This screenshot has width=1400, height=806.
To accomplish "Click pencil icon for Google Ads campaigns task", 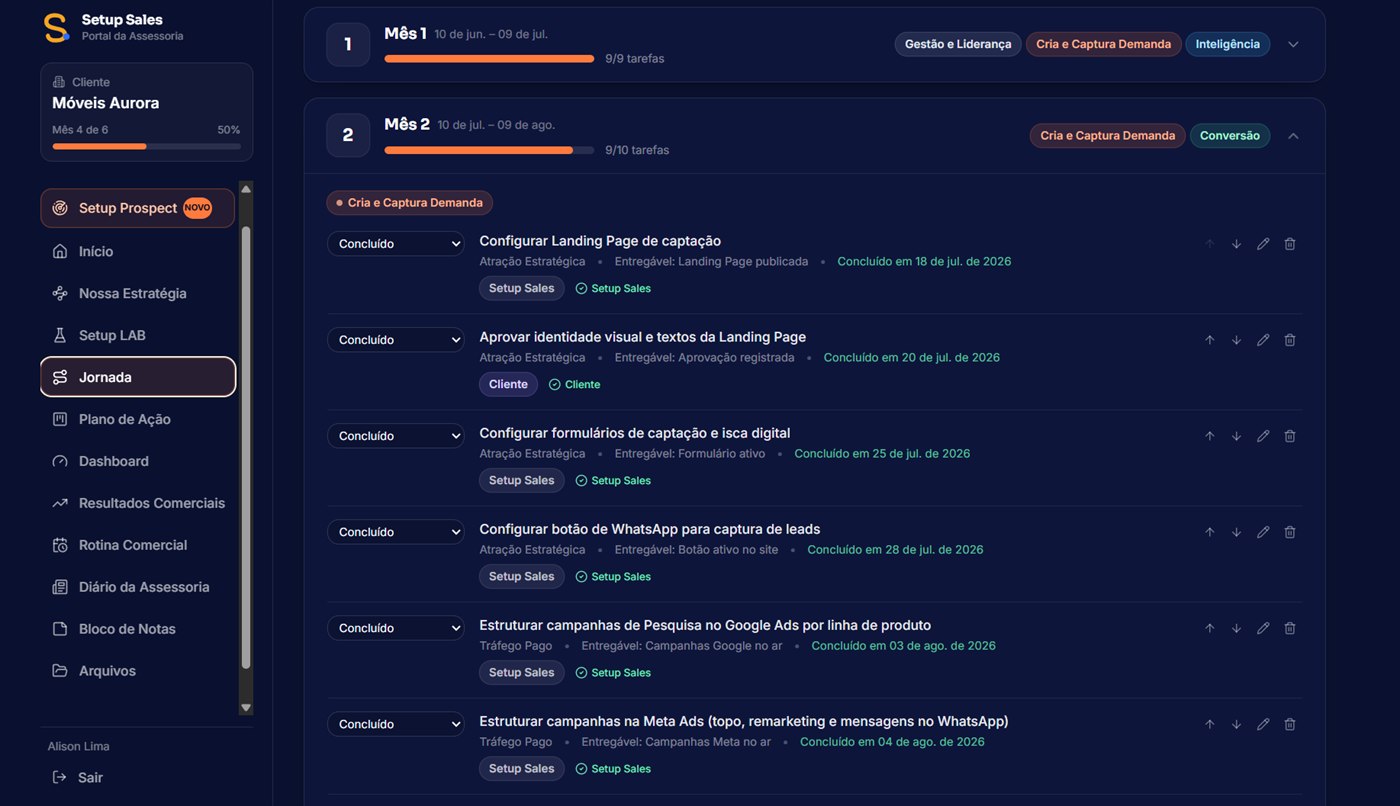I will (x=1263, y=628).
